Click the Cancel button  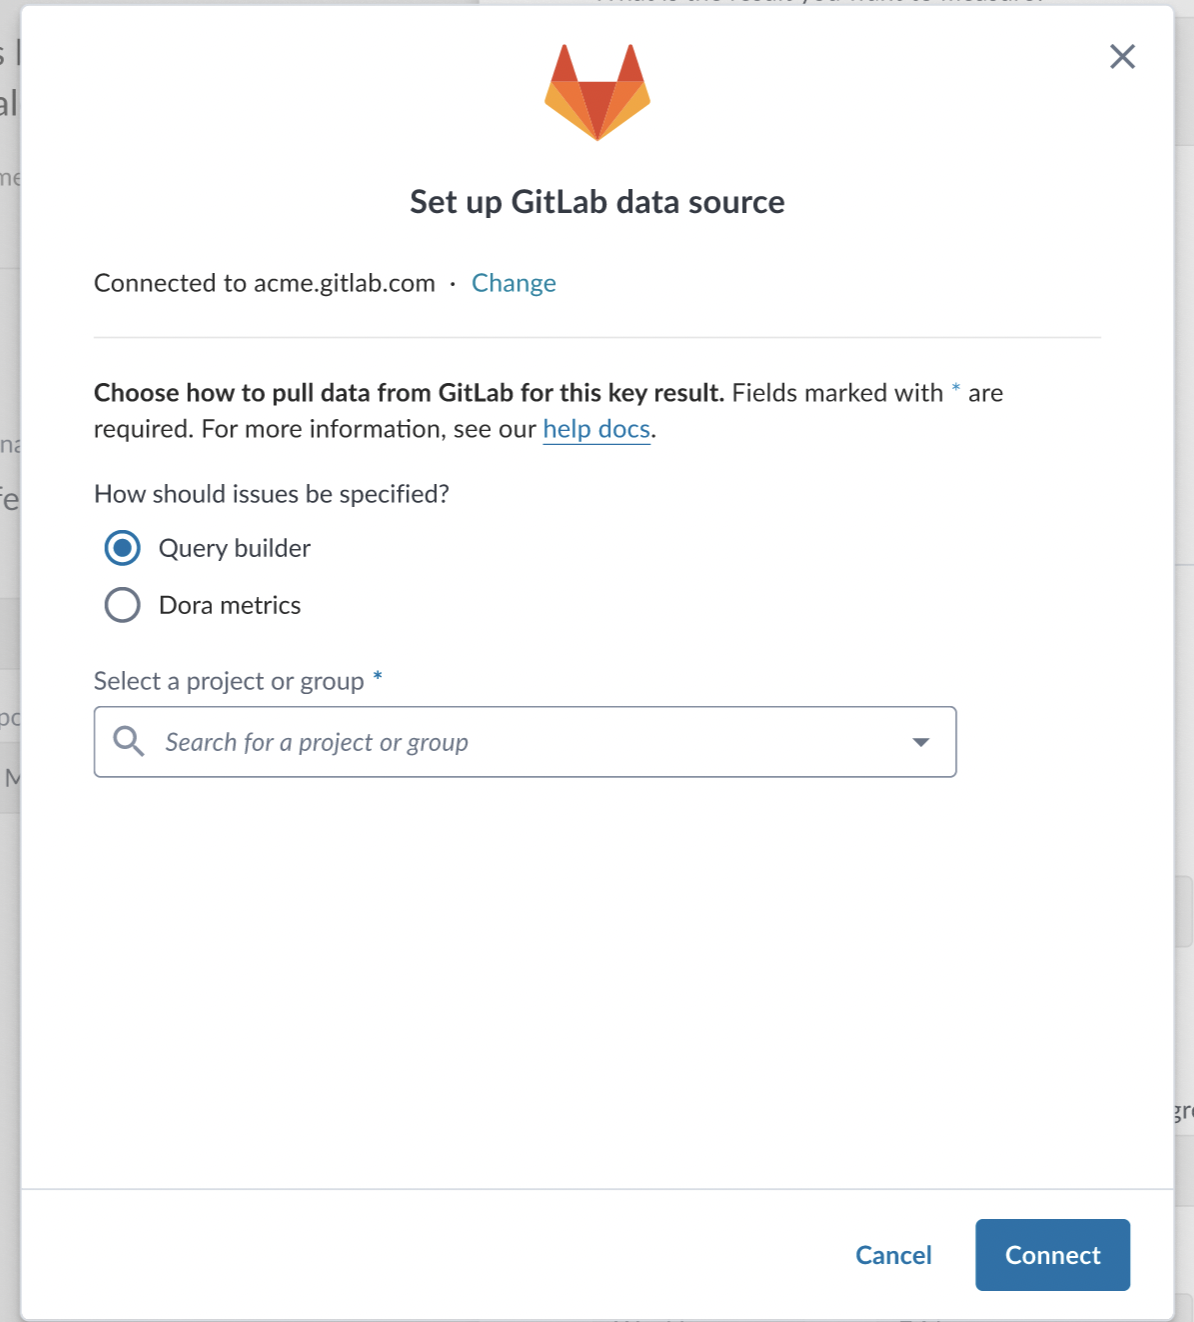tap(893, 1255)
